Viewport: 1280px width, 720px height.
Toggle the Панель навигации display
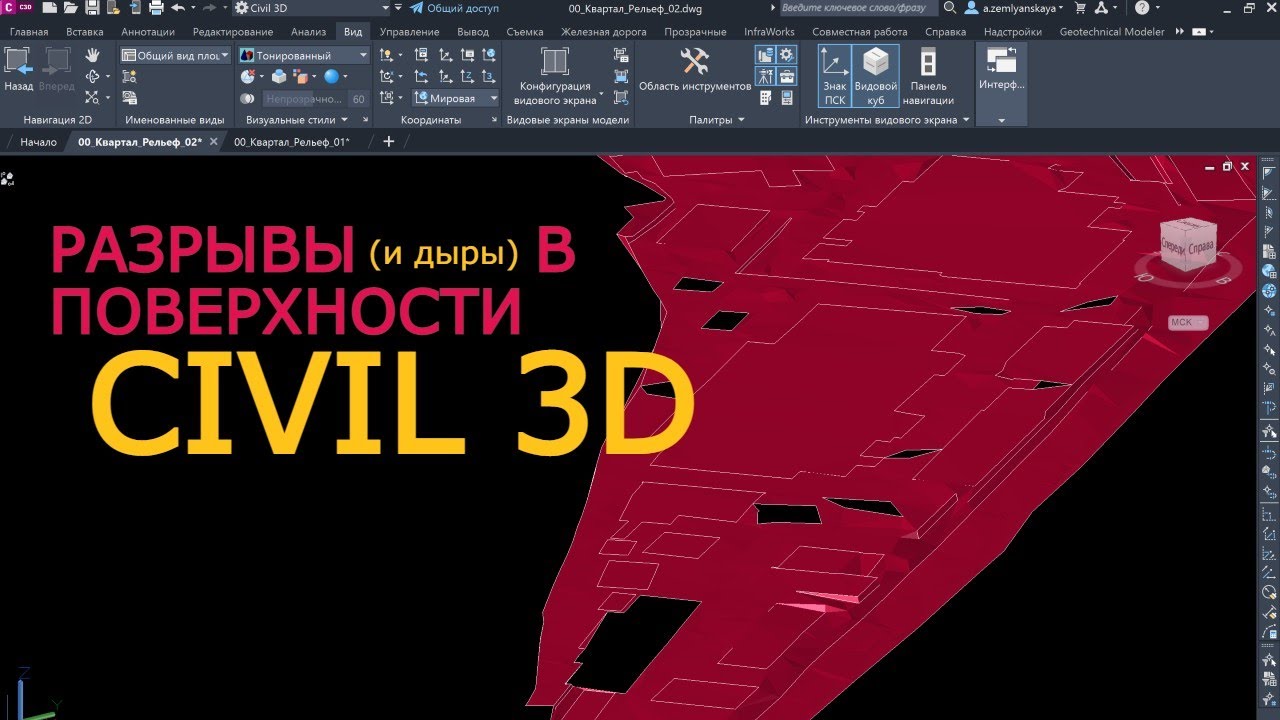pos(928,76)
